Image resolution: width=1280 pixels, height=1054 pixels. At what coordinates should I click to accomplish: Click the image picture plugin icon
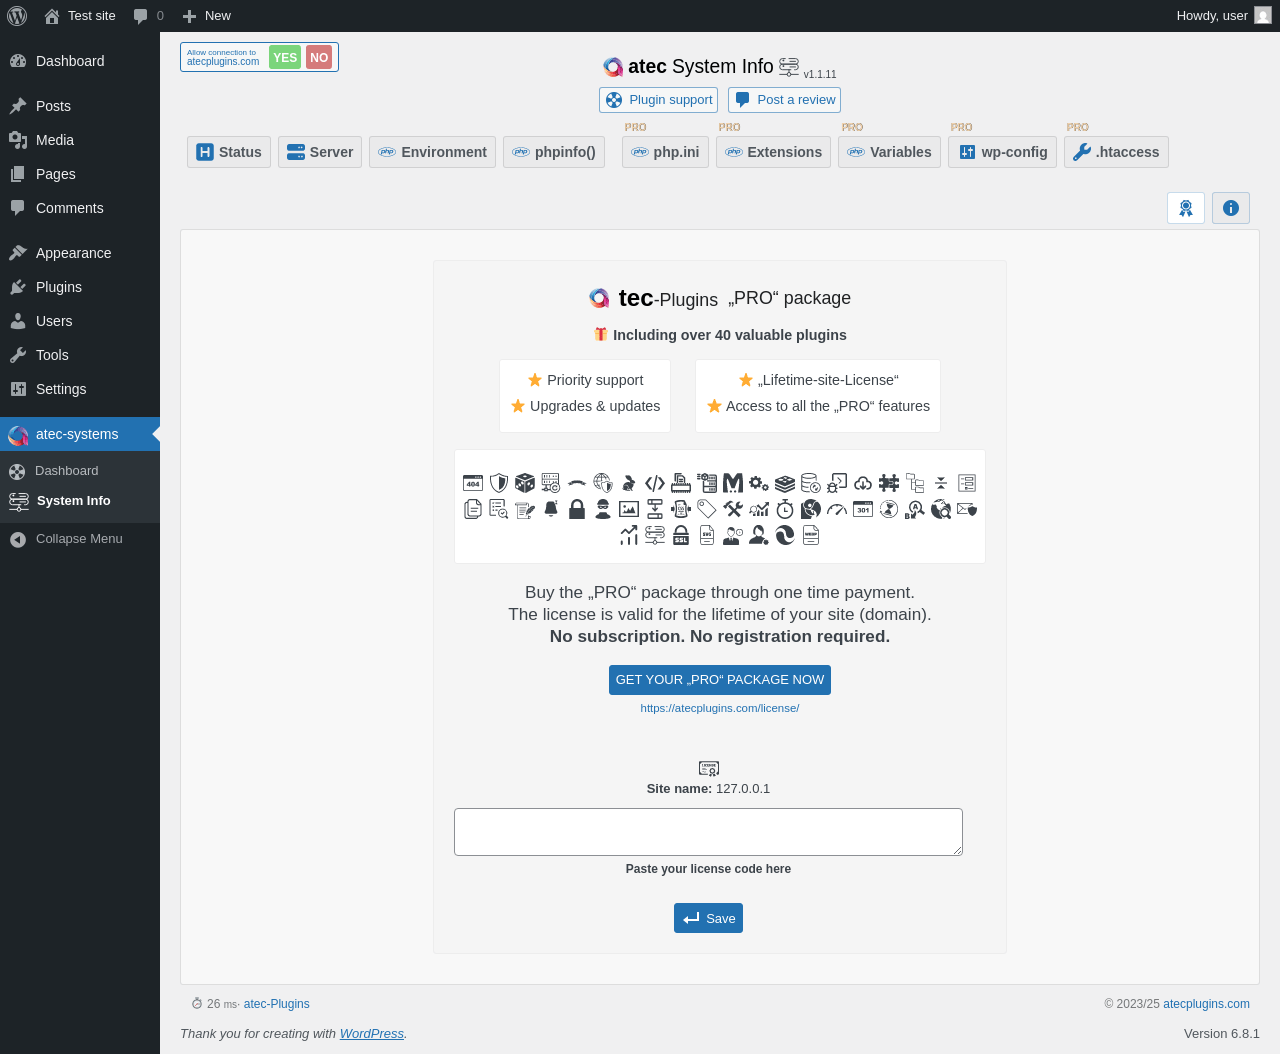tap(629, 509)
